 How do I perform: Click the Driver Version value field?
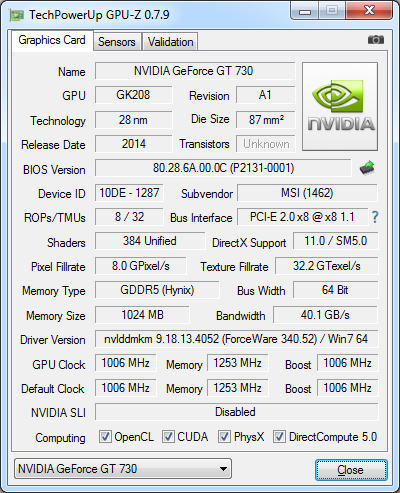click(x=237, y=339)
